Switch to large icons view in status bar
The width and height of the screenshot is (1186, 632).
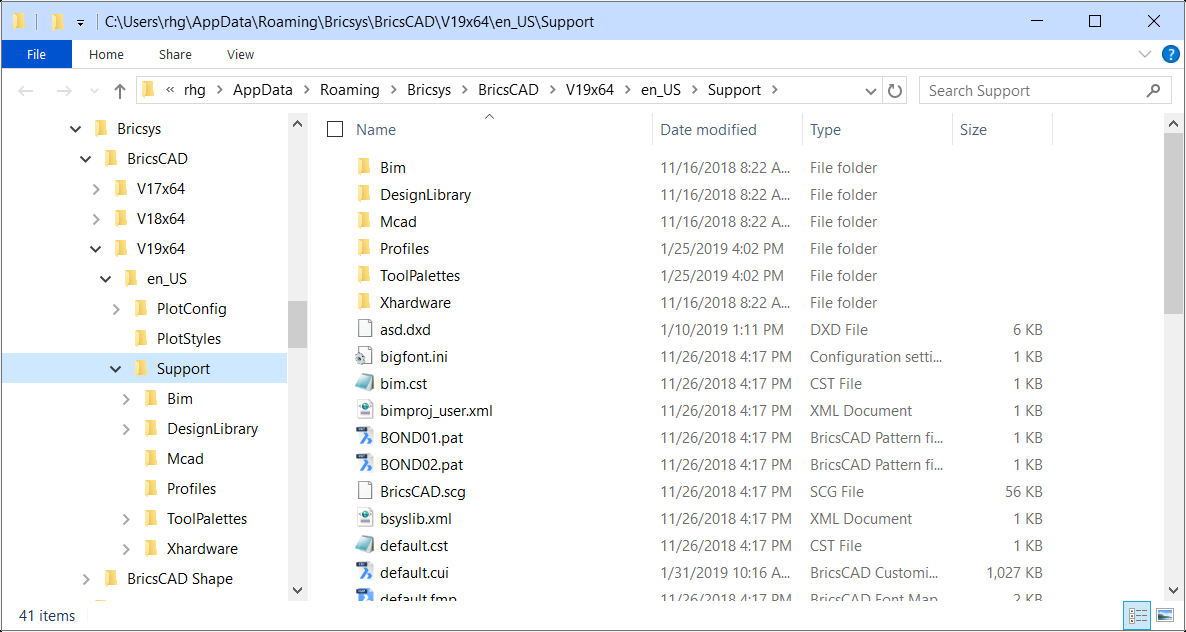pyautogui.click(x=1165, y=615)
